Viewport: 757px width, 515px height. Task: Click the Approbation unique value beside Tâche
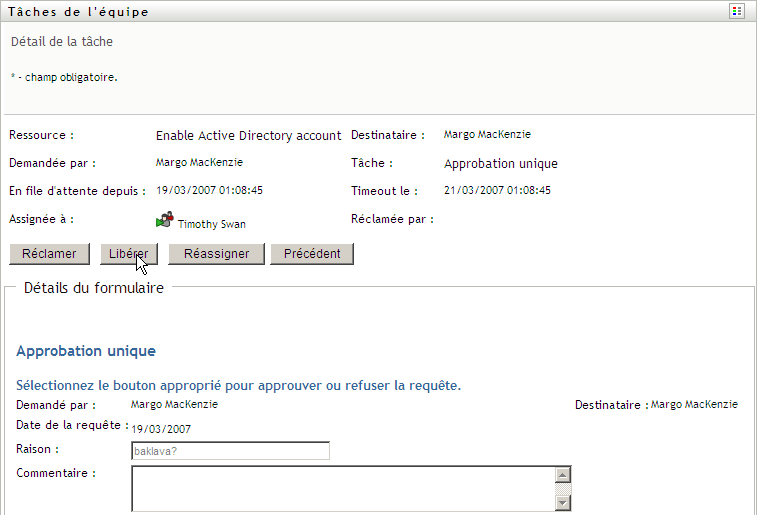pos(501,164)
